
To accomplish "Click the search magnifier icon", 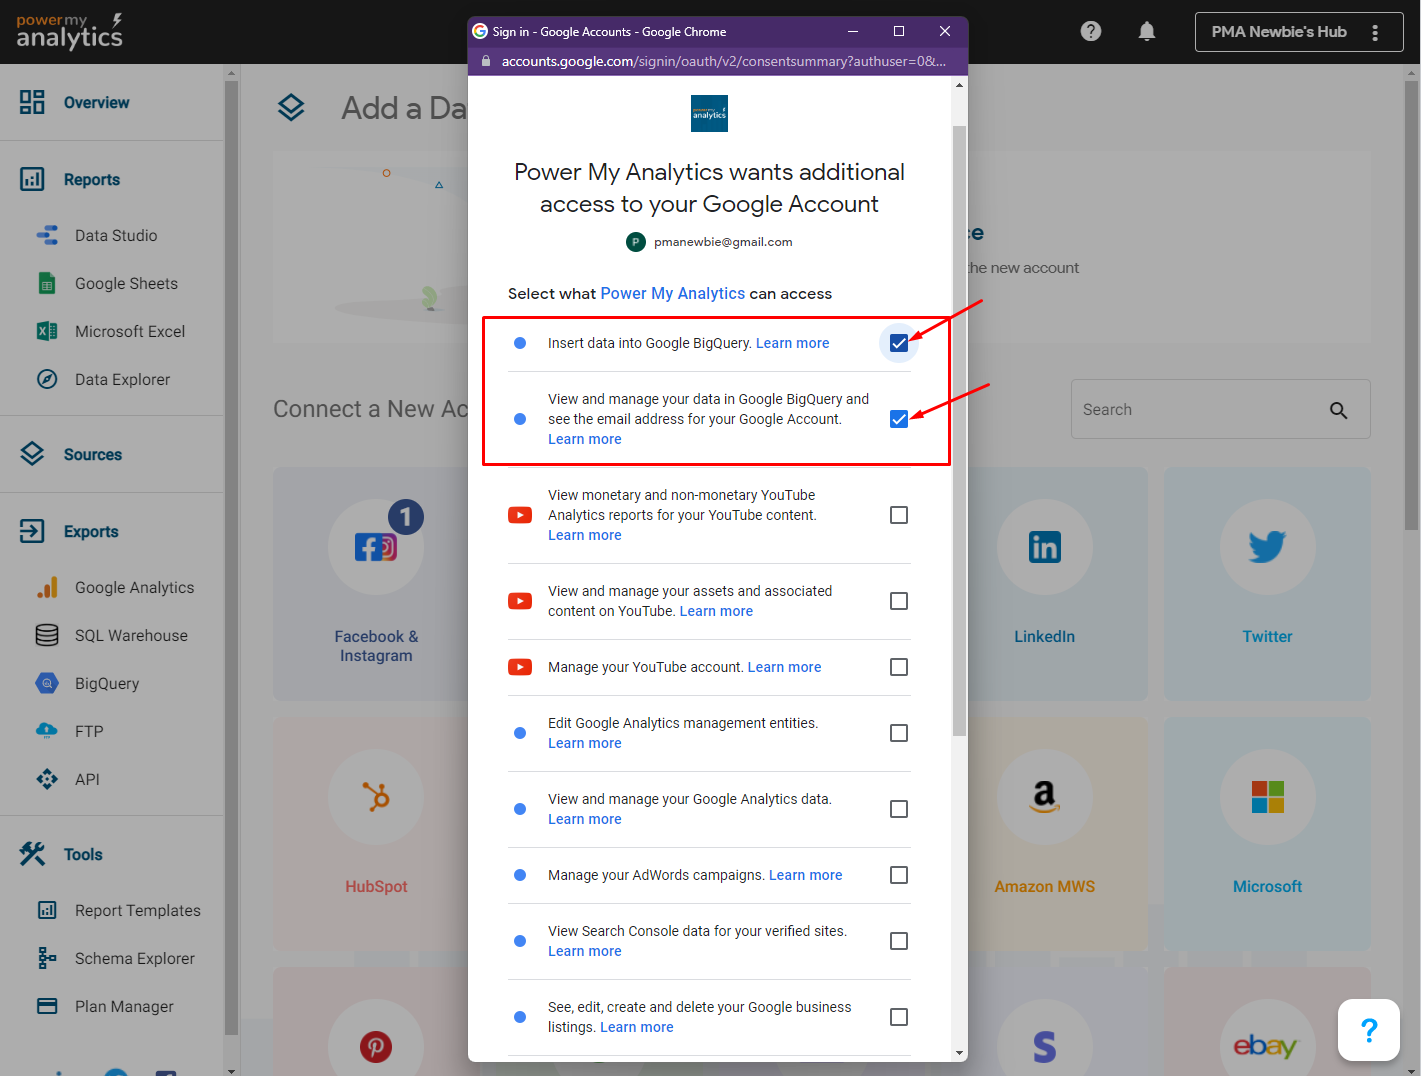I will [x=1338, y=410].
